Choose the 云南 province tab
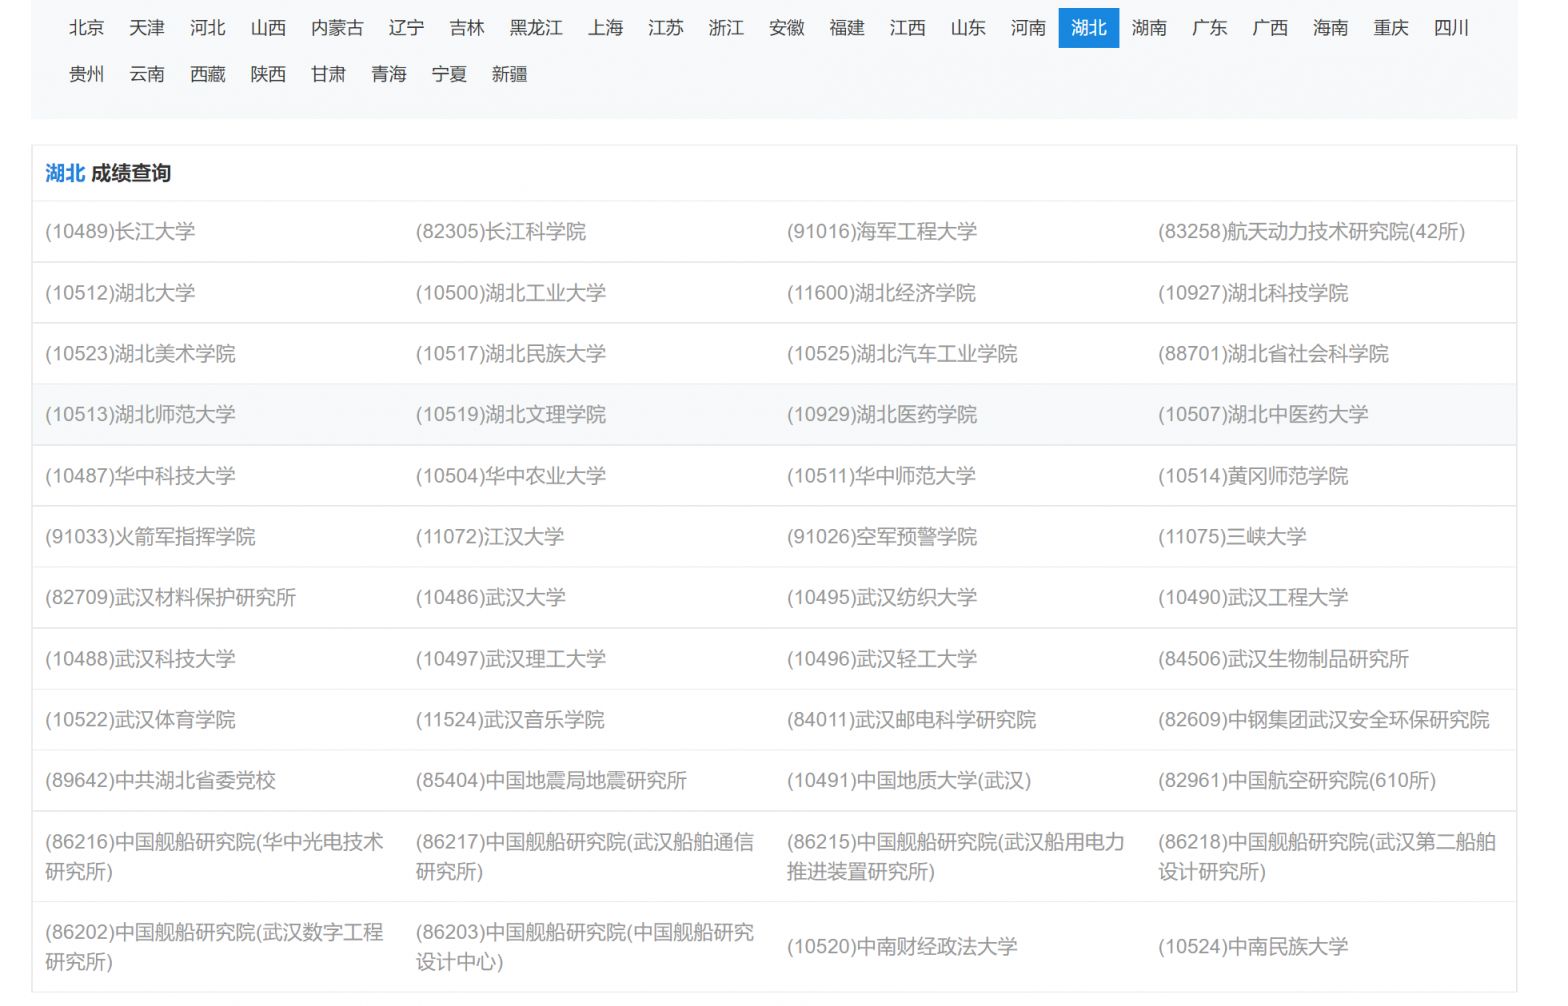The image size is (1568, 1006). tap(147, 74)
